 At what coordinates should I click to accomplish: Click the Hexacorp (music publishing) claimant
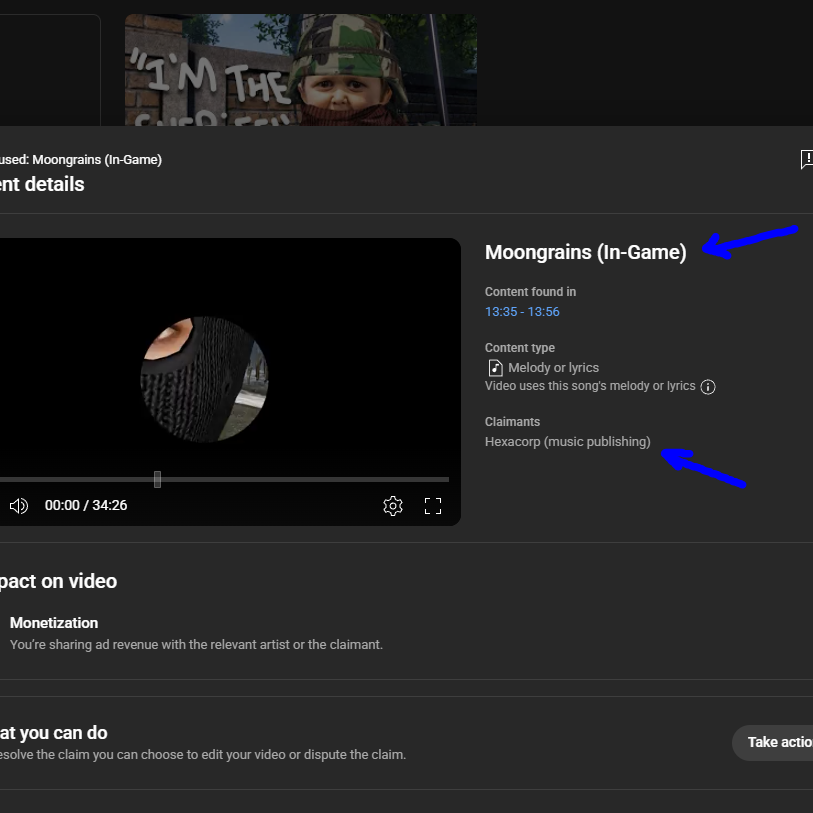(567, 442)
